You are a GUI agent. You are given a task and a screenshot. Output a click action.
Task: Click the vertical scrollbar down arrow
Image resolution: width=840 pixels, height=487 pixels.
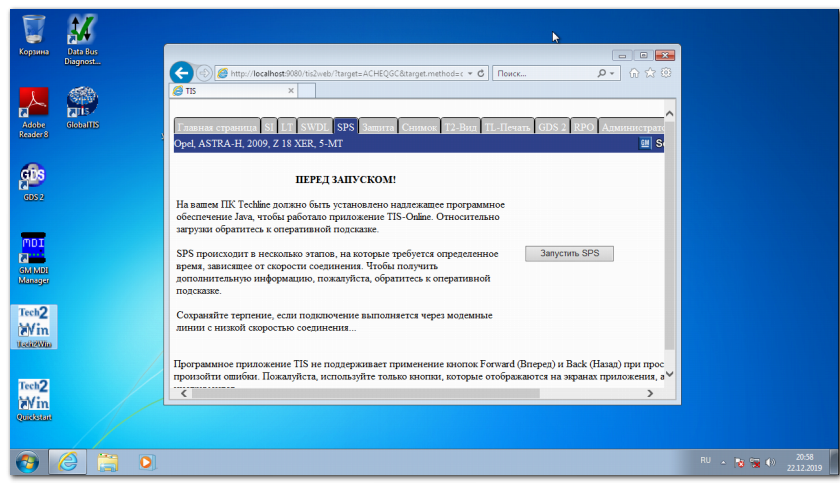(670, 374)
